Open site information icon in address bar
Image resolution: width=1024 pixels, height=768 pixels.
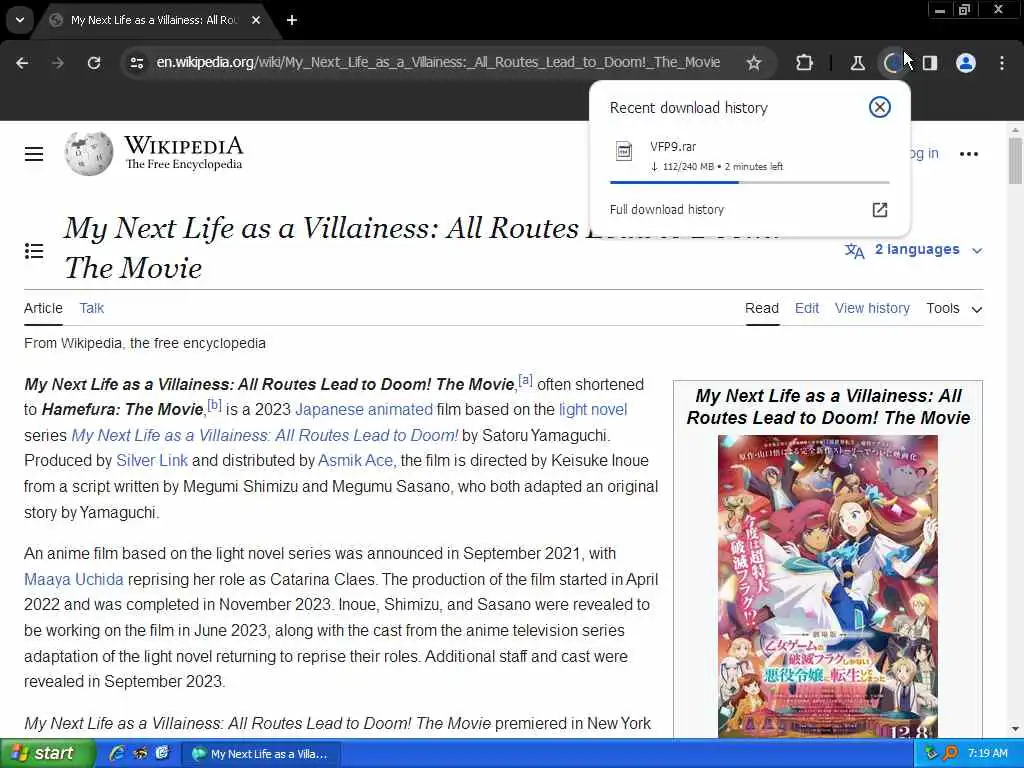pyautogui.click(x=137, y=63)
